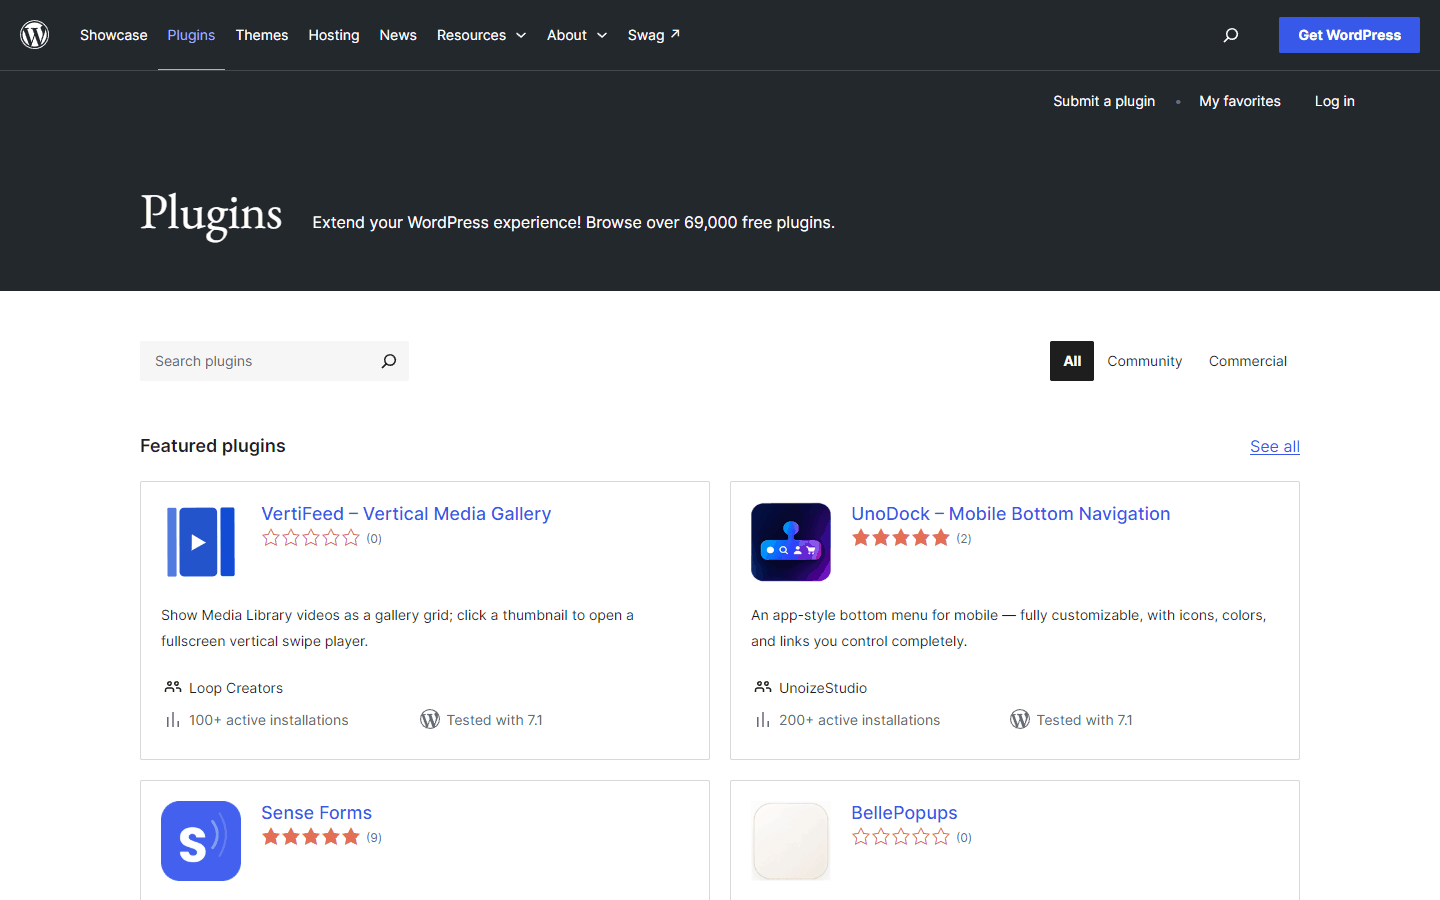This screenshot has height=900, width=1440.
Task: Expand the Resources menu
Action: [481, 35]
